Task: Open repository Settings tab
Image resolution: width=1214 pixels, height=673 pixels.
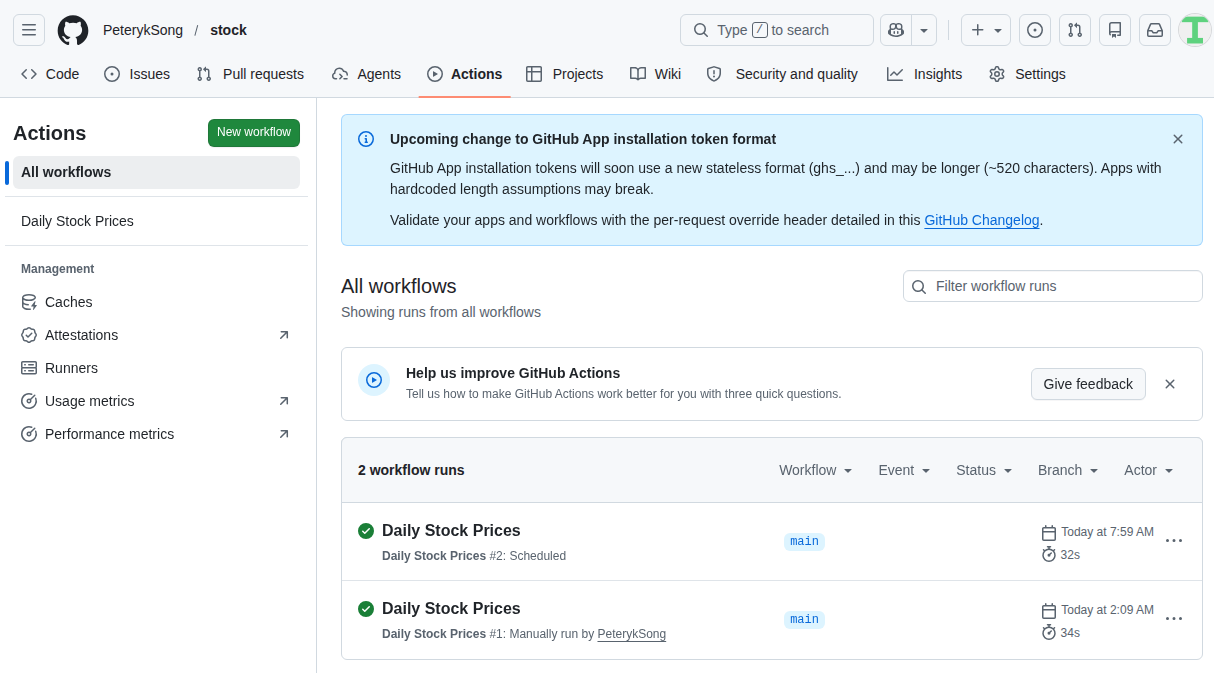Action: click(x=1027, y=74)
